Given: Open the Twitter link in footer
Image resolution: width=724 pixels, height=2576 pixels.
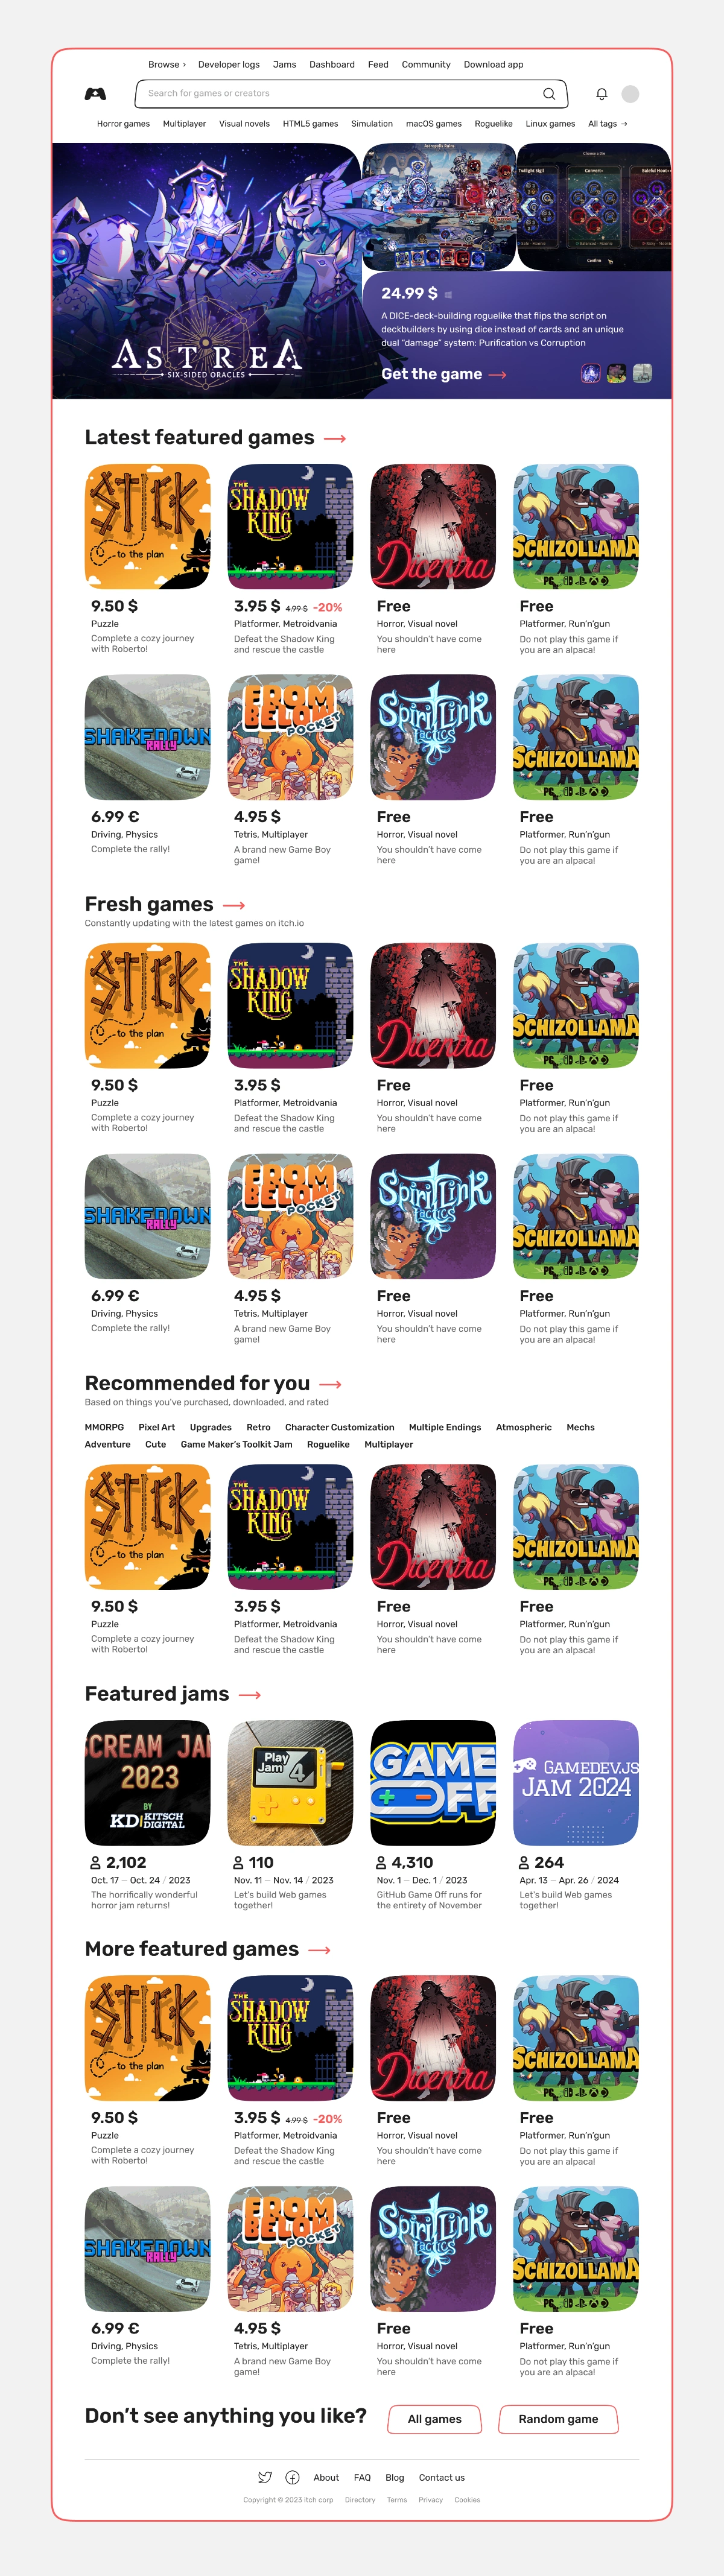Looking at the screenshot, I should click(x=264, y=2477).
